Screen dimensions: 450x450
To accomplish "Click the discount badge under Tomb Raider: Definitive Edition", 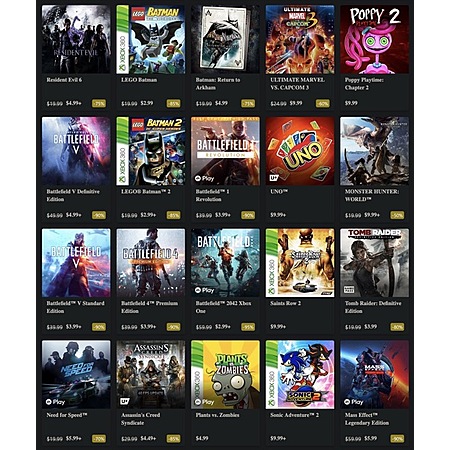I will pyautogui.click(x=397, y=327).
